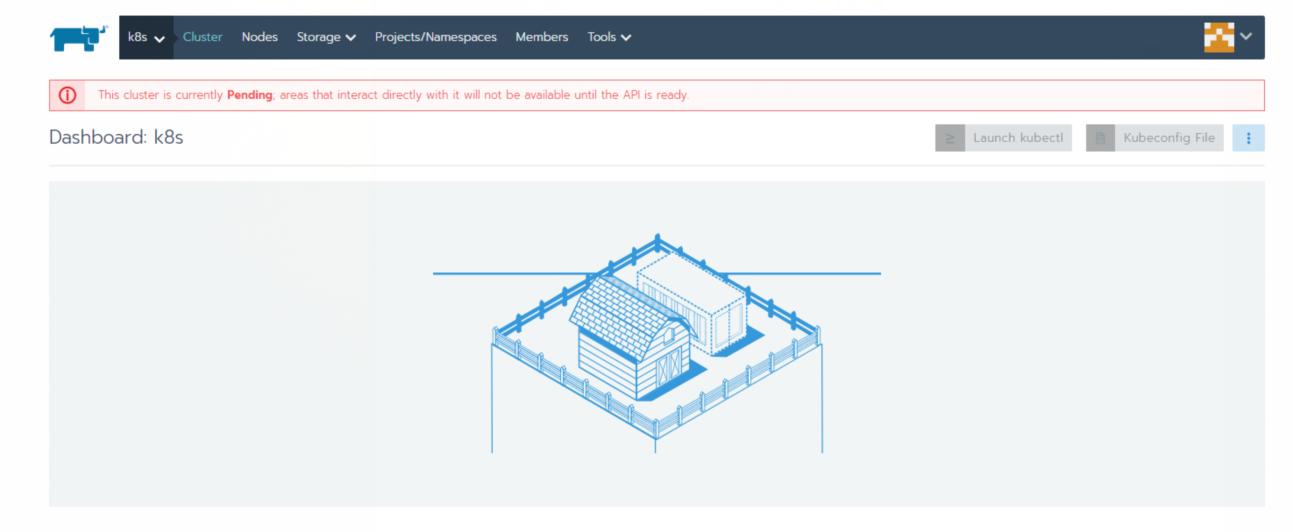Select the Cluster tab

(x=202, y=37)
